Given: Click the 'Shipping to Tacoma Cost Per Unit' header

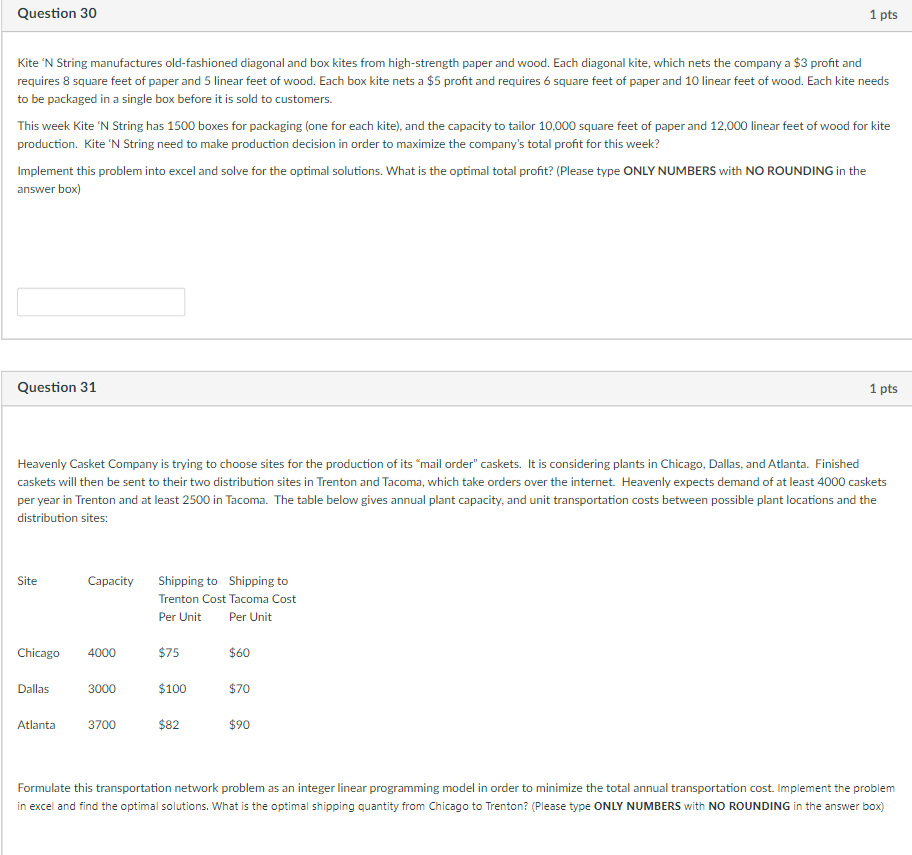Looking at the screenshot, I should (262, 598).
